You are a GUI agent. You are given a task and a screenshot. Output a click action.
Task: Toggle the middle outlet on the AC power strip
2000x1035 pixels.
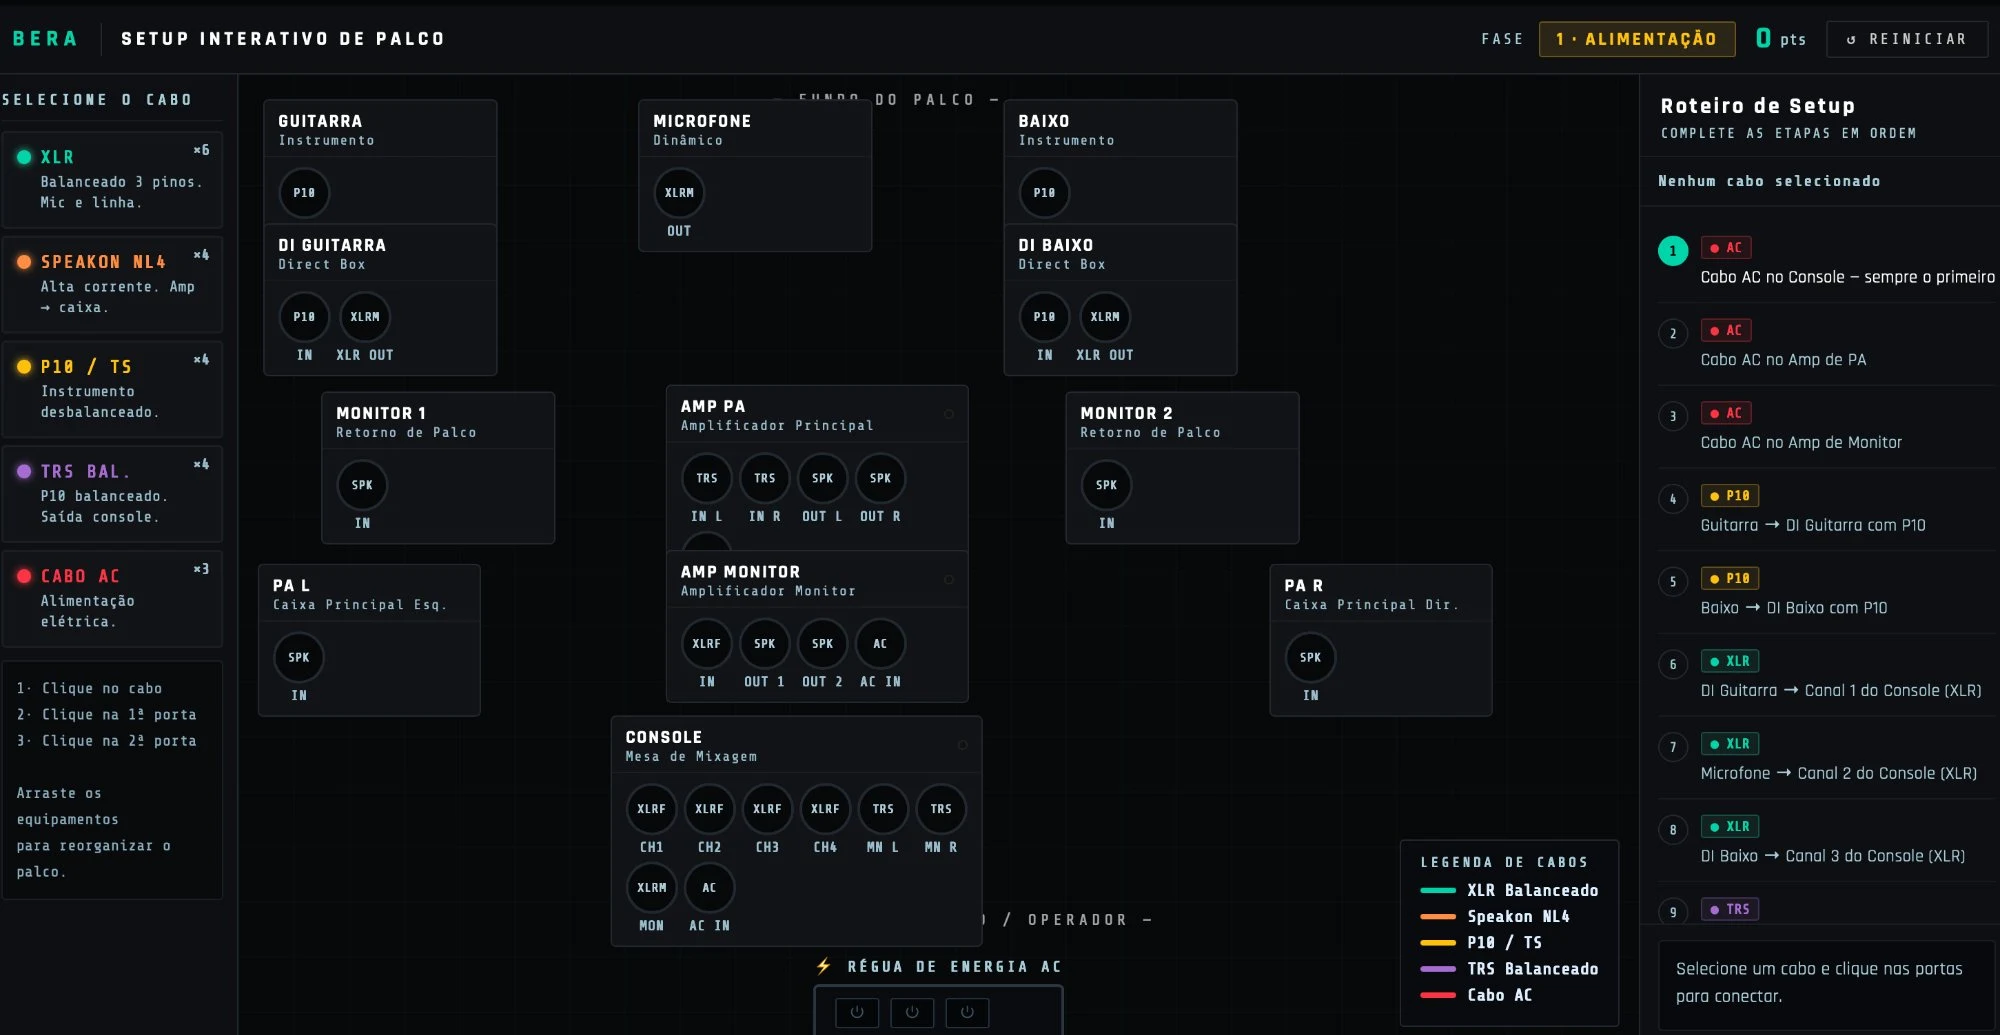[x=912, y=1012]
